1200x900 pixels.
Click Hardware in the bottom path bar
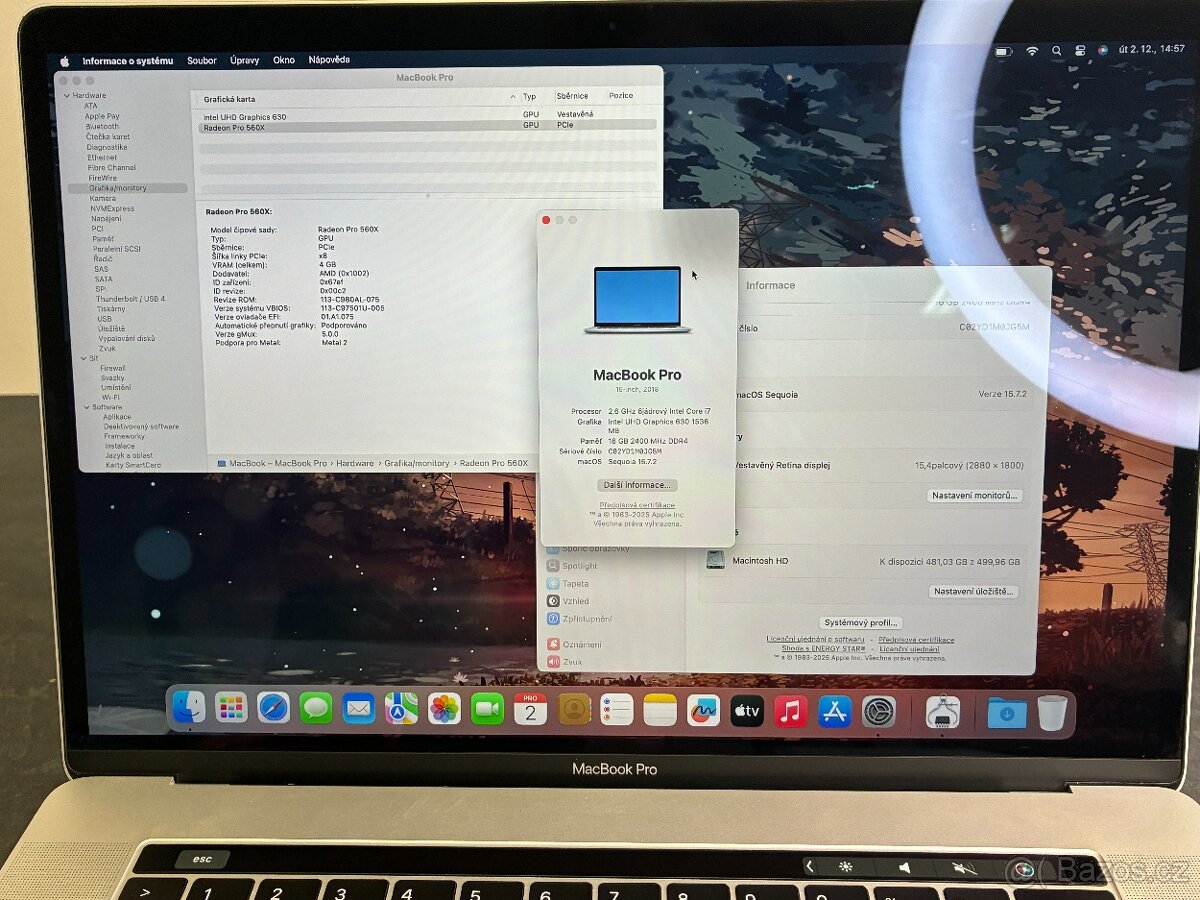(x=355, y=464)
